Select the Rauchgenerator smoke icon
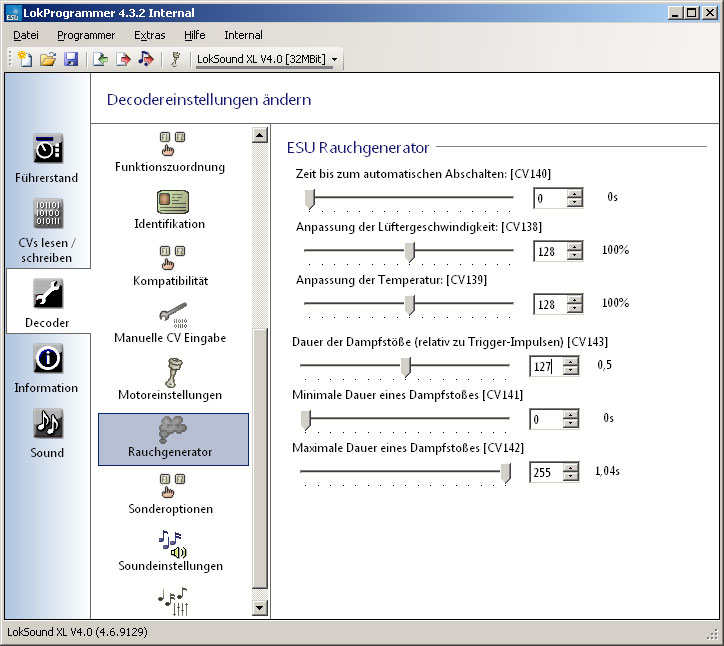724x646 pixels. coord(173,429)
